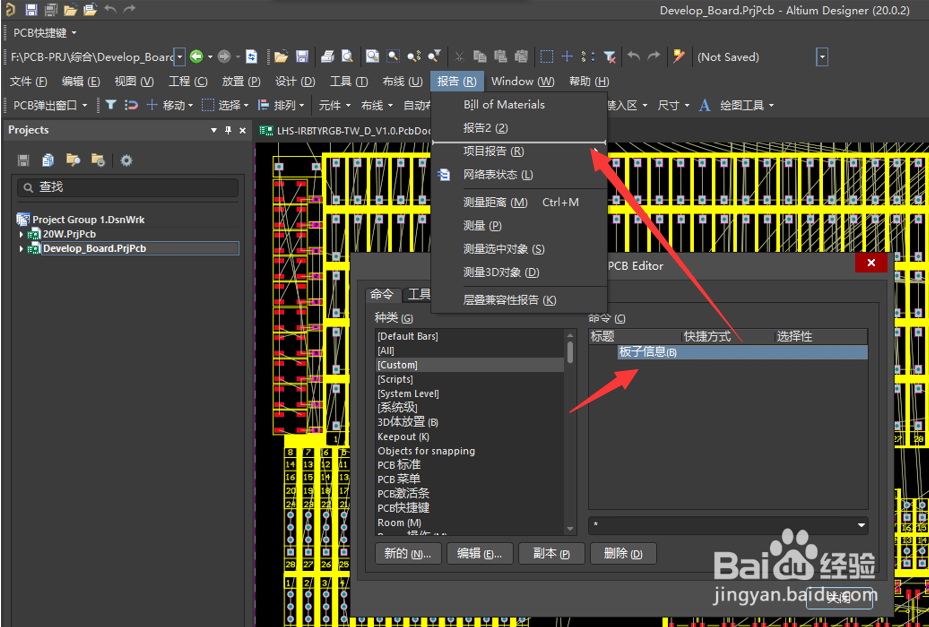The height and width of the screenshot is (627, 929).
Task: Click the 副本 (P) button
Action: (551, 554)
